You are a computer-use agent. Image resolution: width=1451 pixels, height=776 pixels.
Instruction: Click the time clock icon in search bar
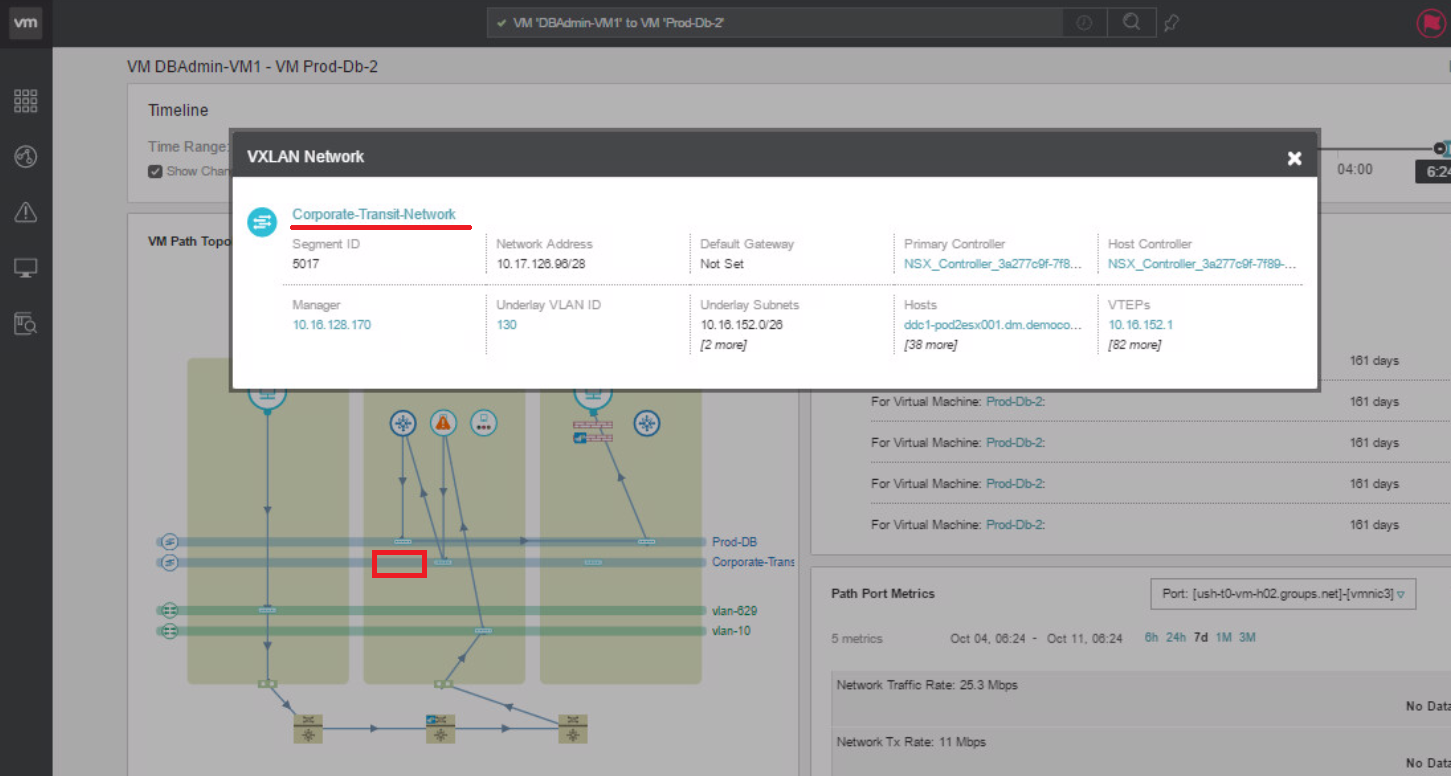(1084, 23)
